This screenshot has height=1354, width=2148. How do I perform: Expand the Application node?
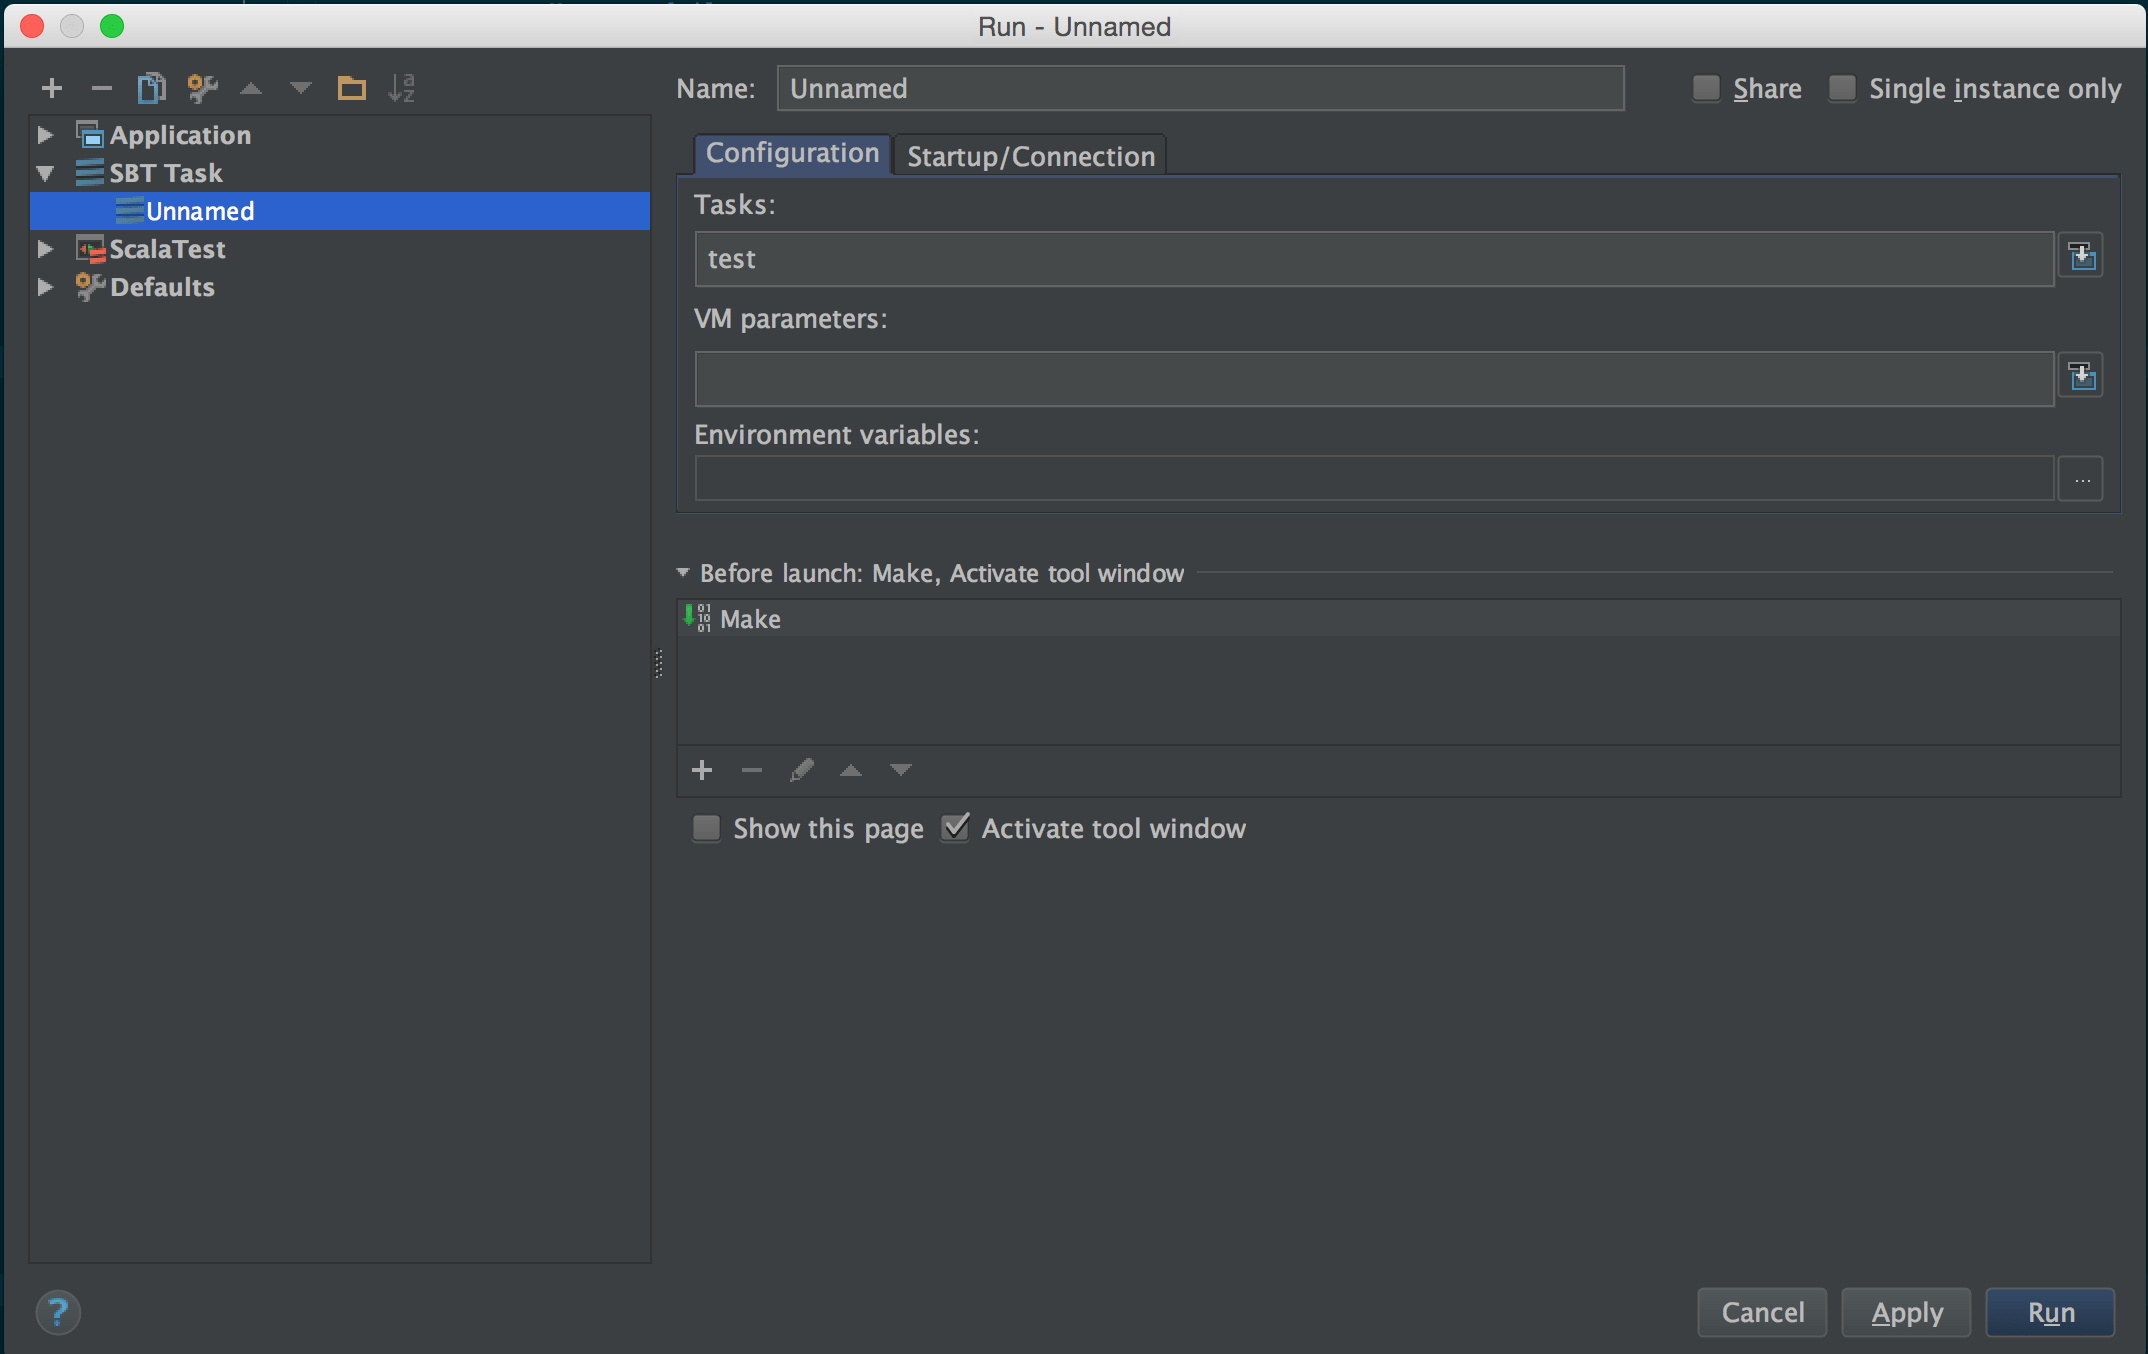(45, 134)
